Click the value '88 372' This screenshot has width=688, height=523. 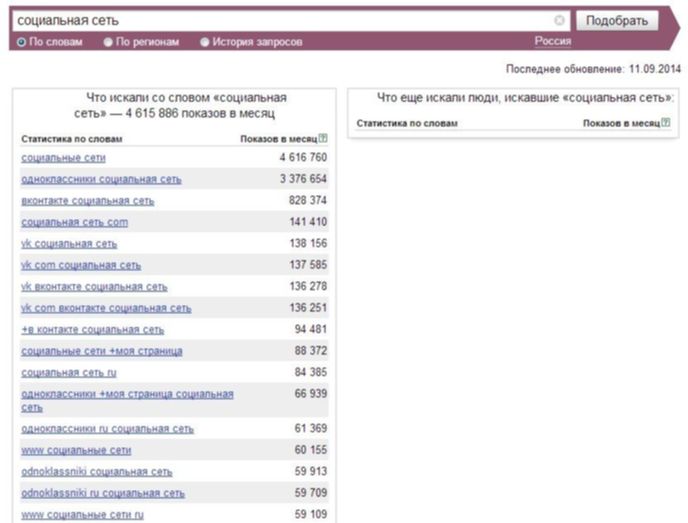coord(311,351)
